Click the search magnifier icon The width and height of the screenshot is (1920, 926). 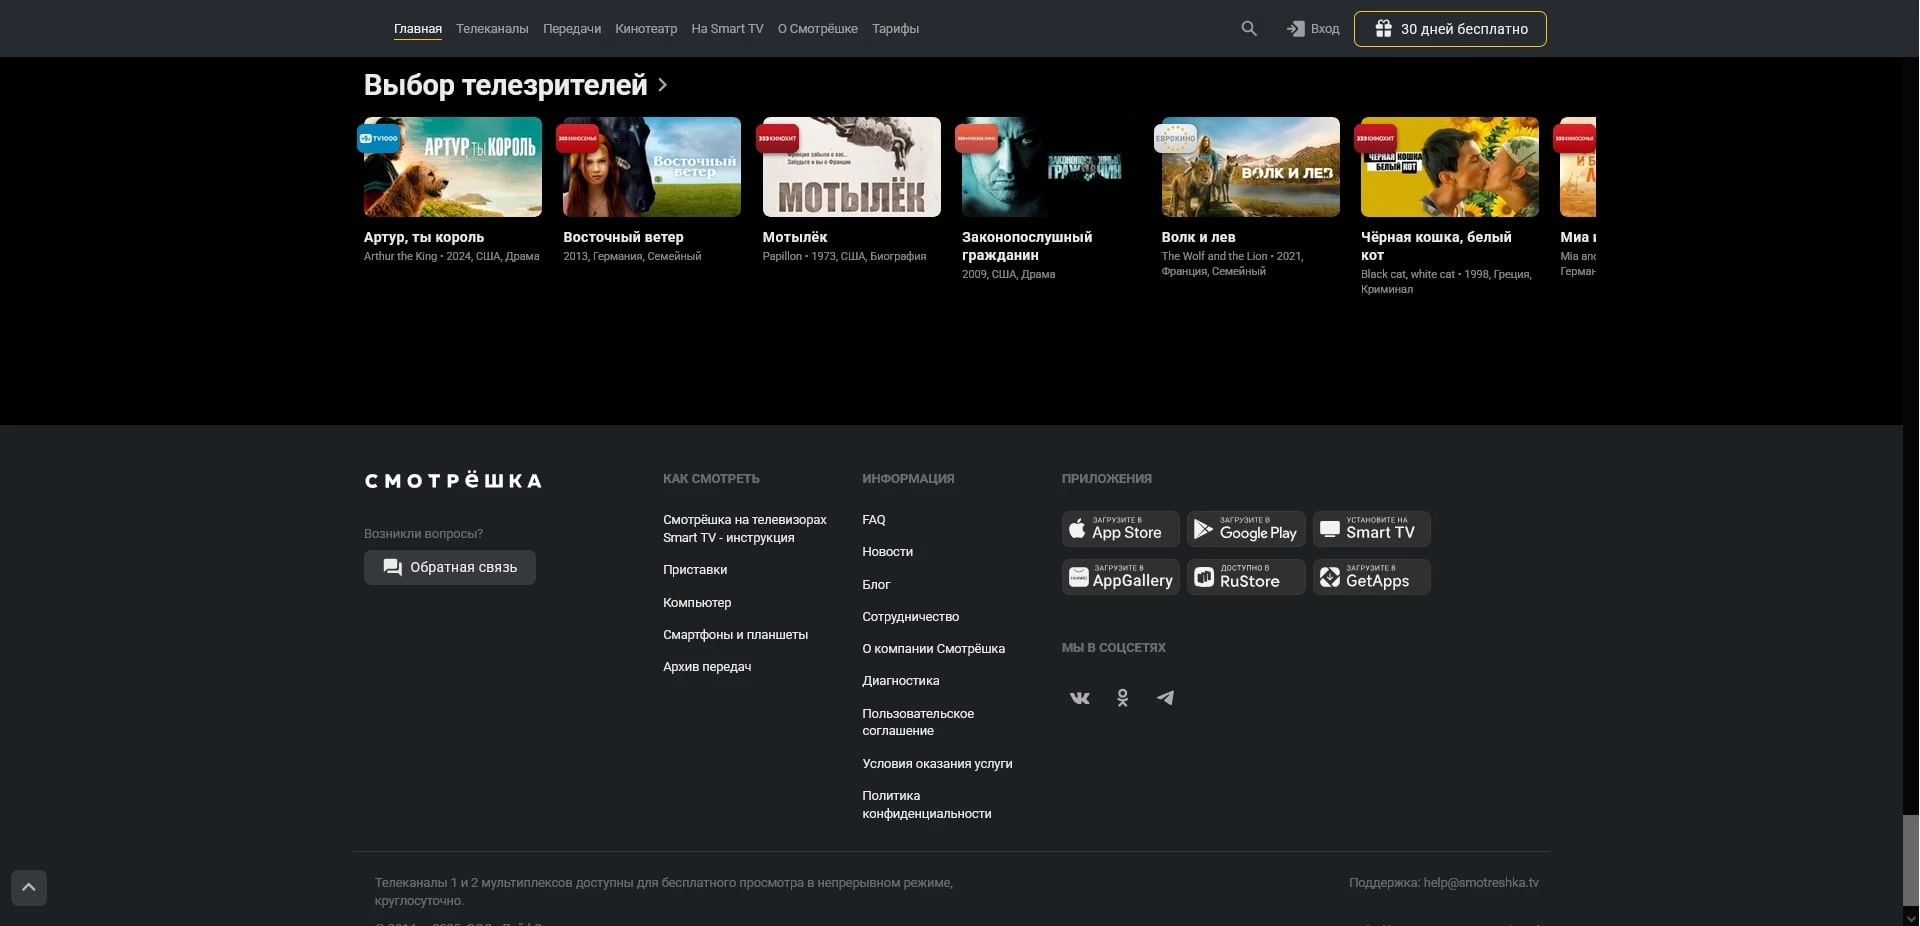point(1249,29)
